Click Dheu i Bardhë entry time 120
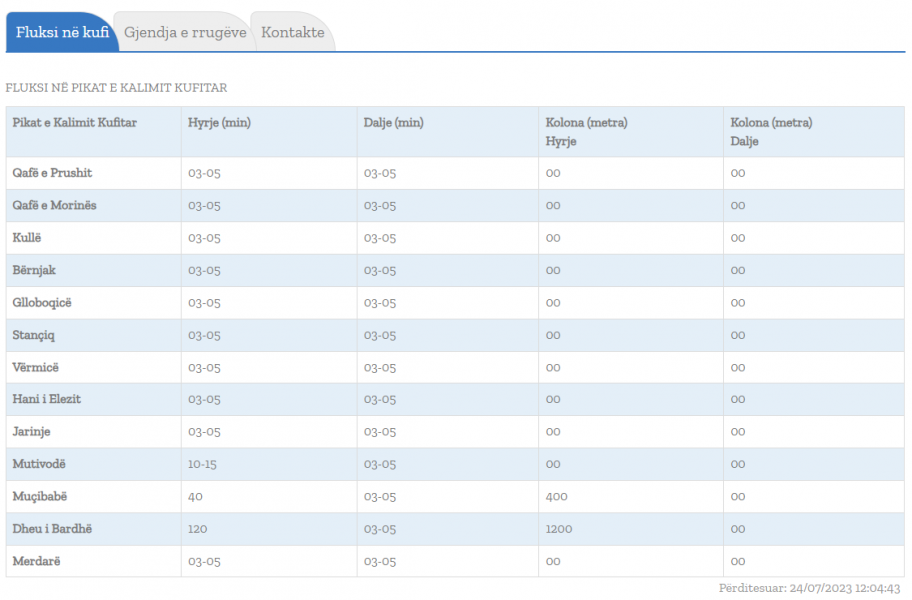 (x=198, y=530)
